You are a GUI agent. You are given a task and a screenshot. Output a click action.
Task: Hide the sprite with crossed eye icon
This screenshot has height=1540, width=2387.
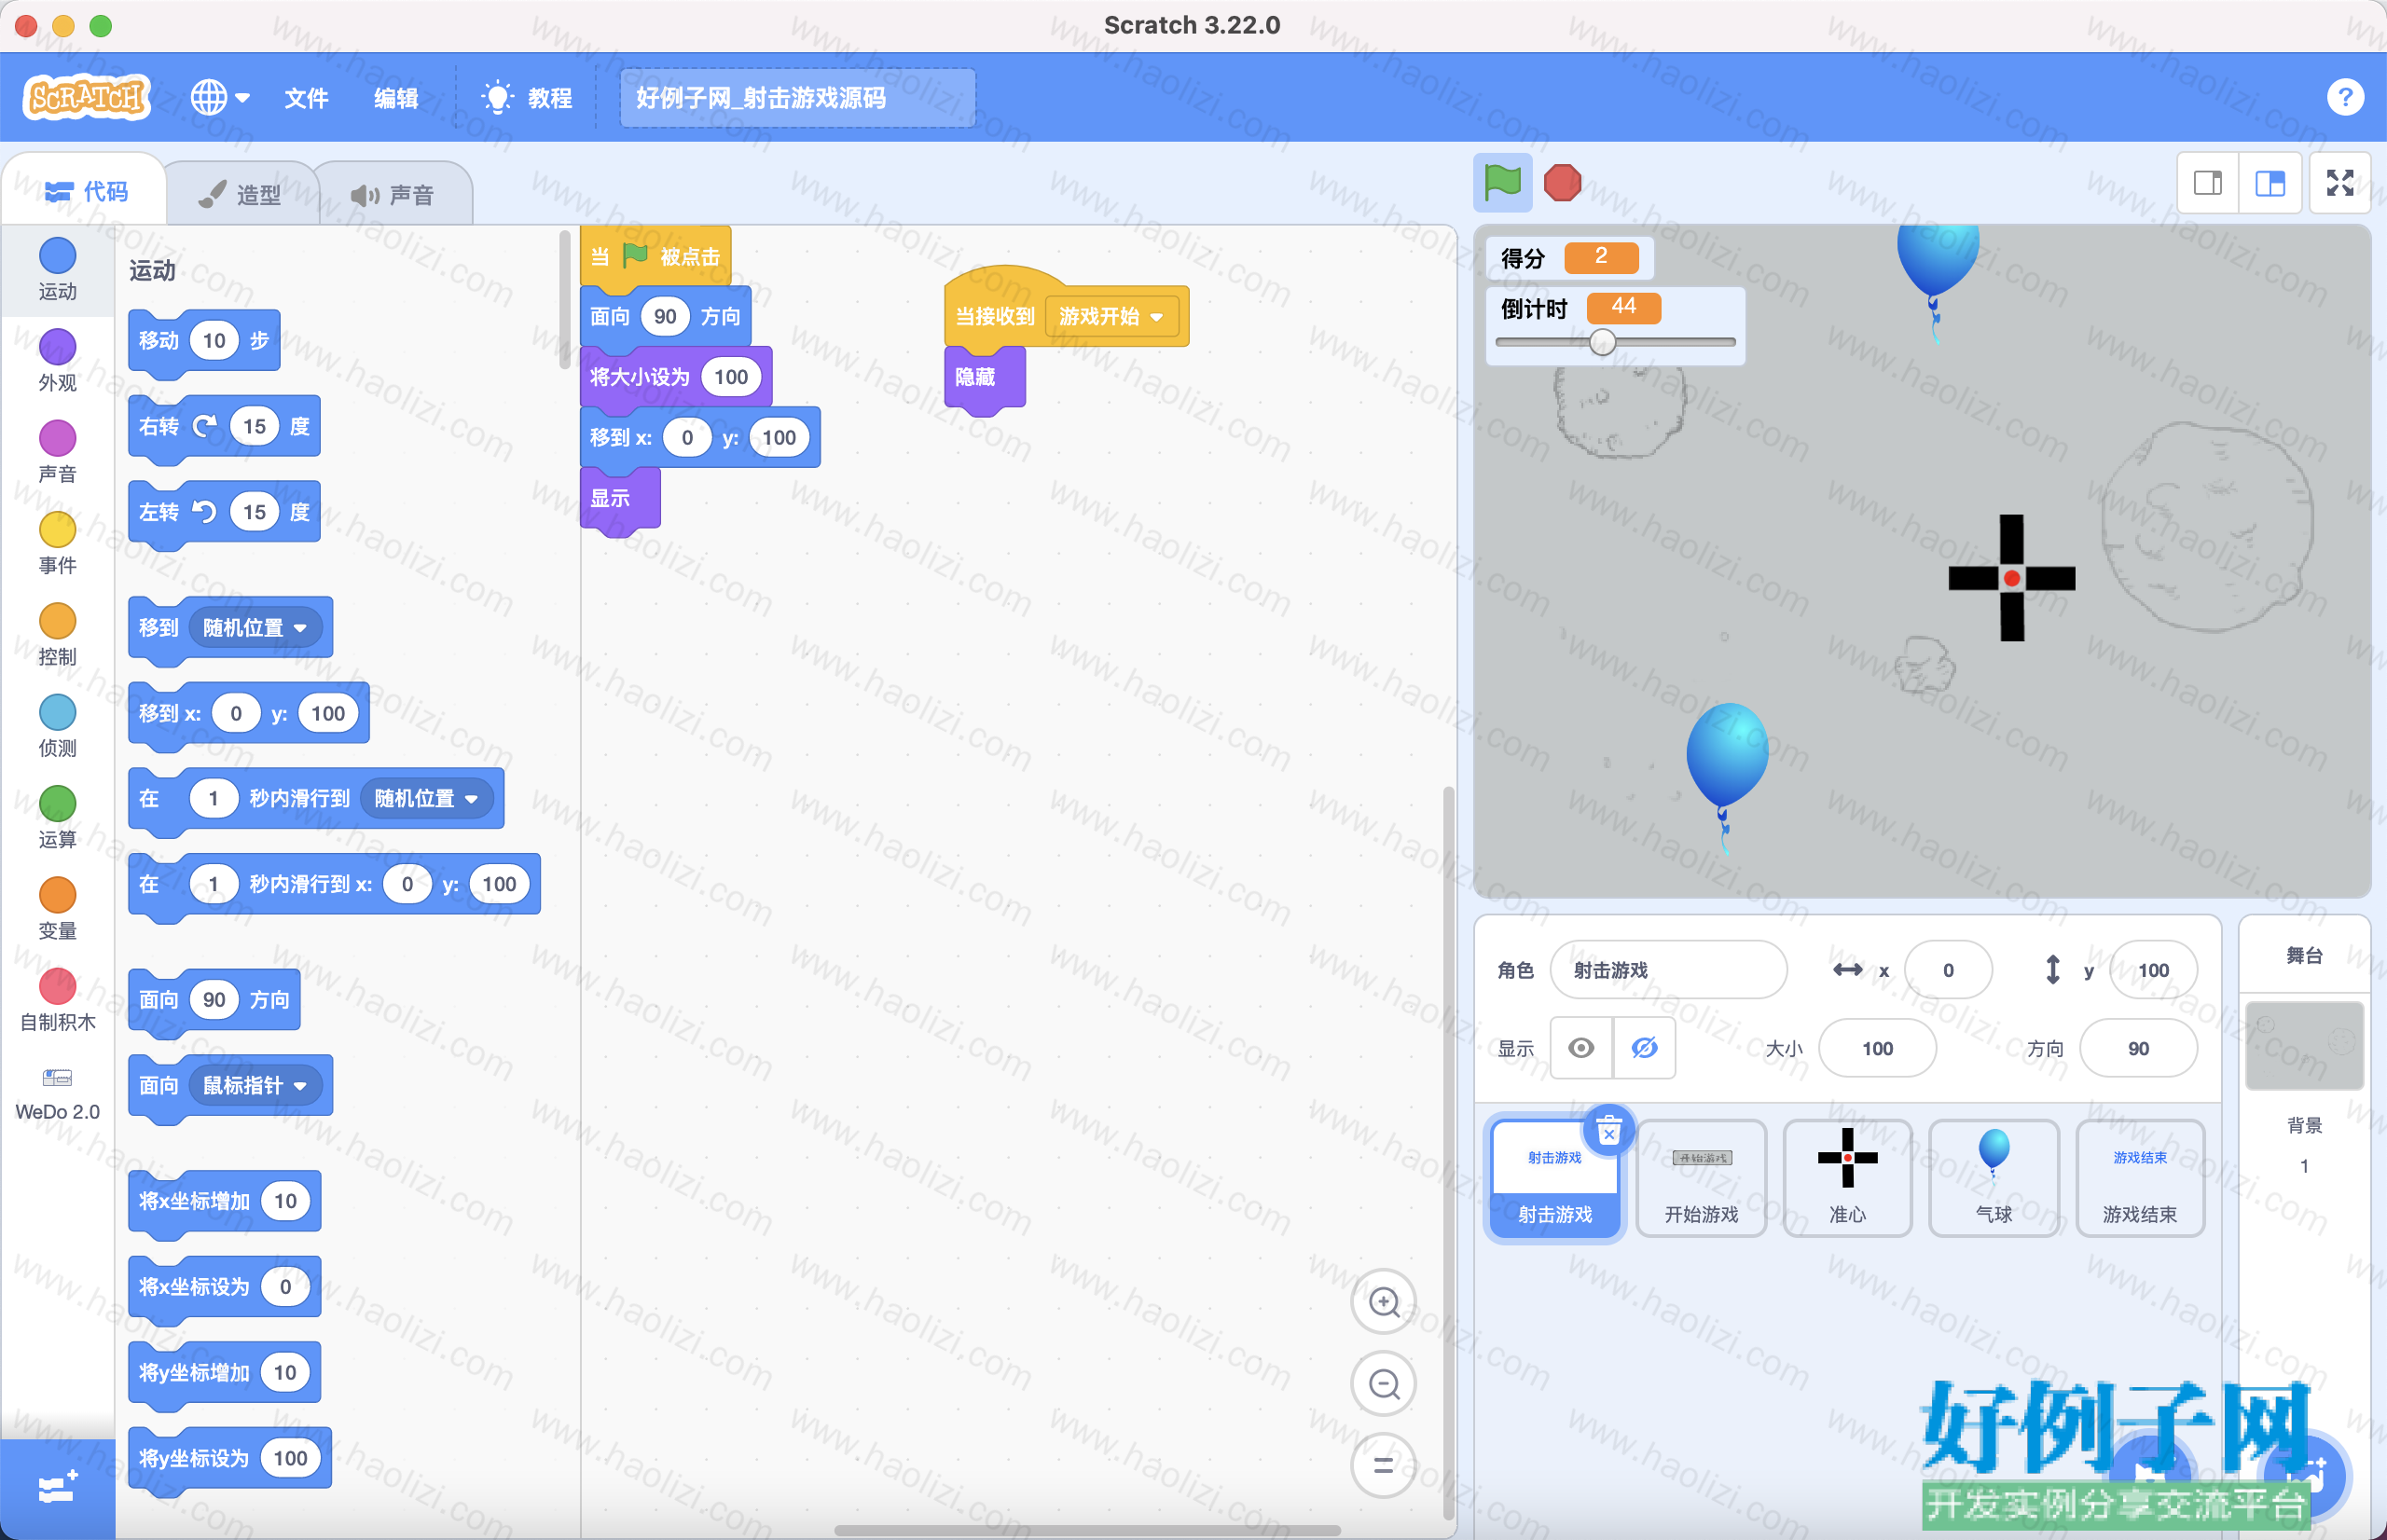1644,1047
